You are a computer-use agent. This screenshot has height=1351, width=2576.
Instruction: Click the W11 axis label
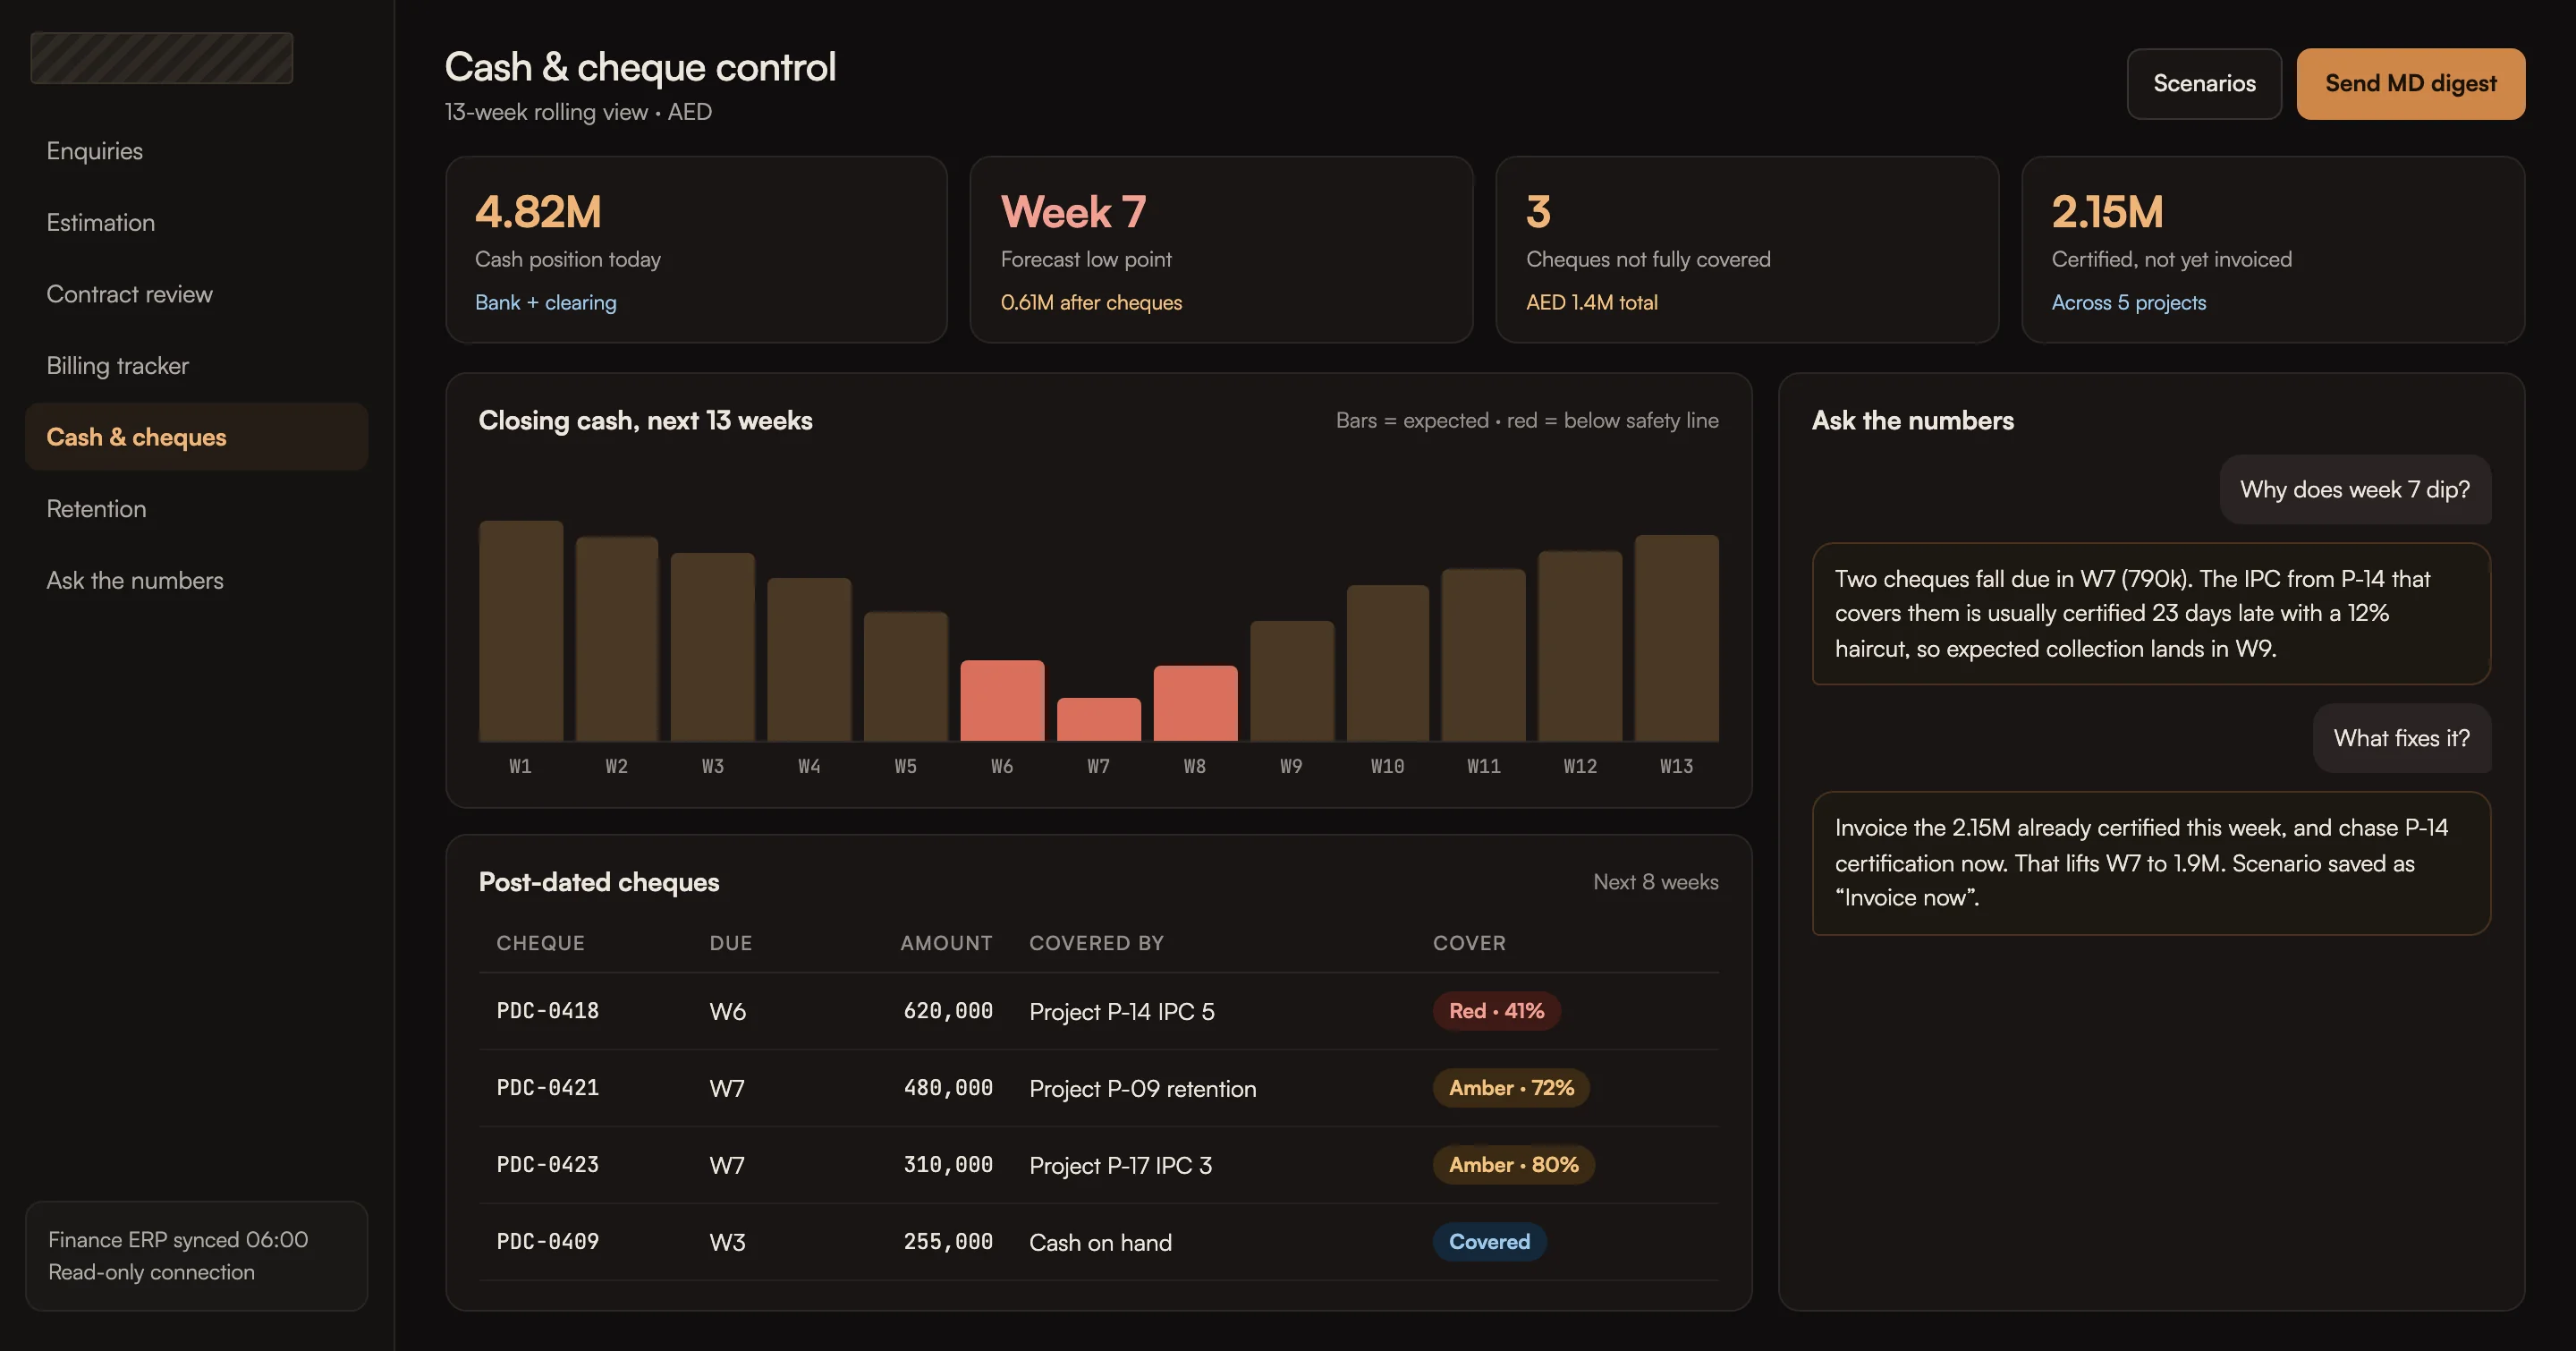point(1484,766)
